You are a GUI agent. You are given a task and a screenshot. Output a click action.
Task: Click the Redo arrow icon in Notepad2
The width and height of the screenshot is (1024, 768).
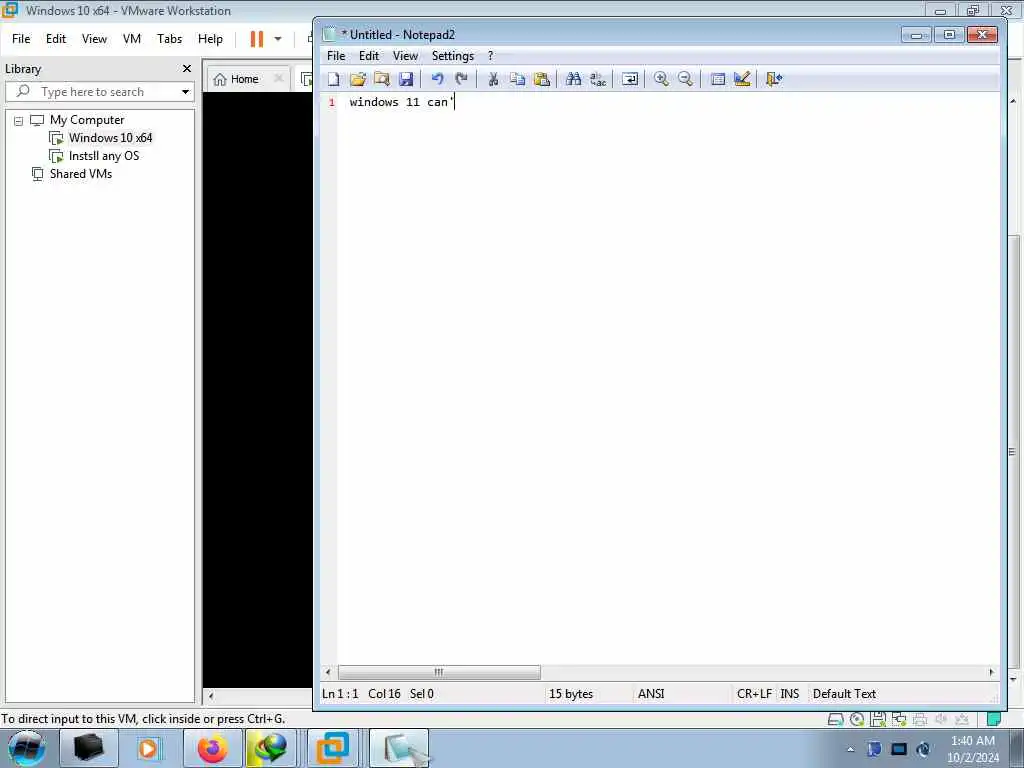(462, 79)
